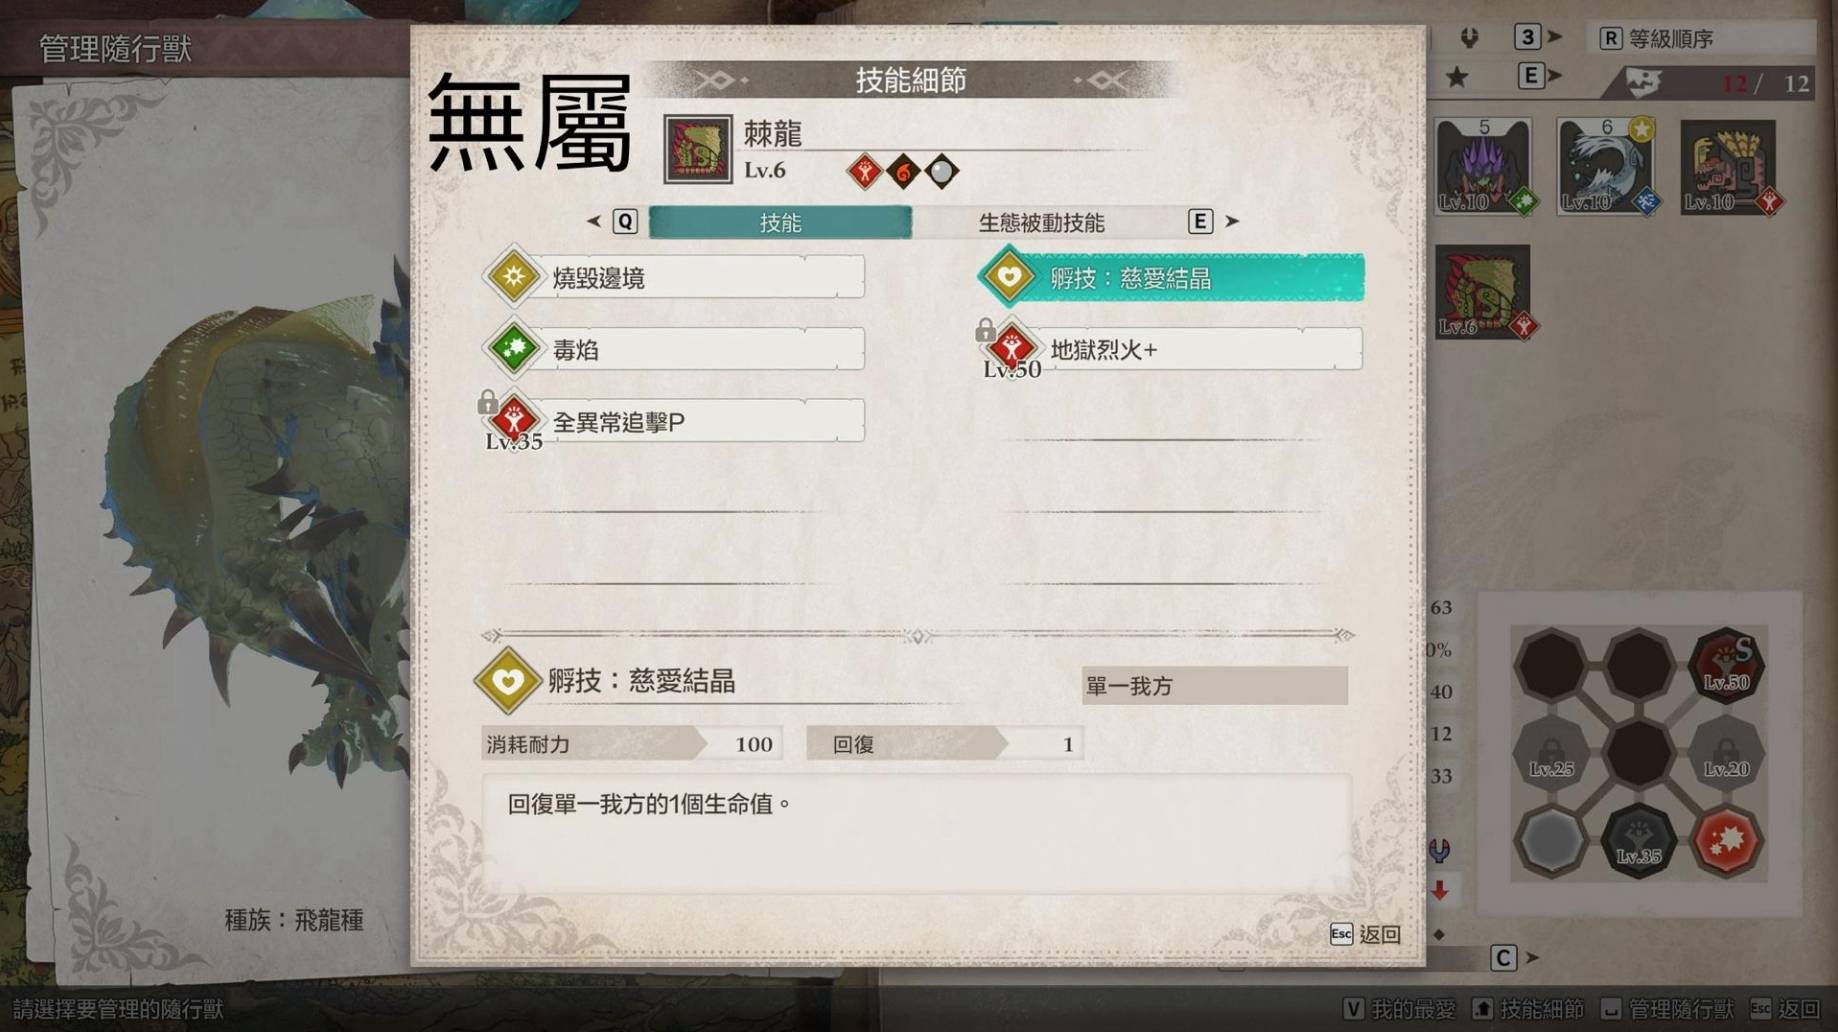Click the Esc 返回 button in dialog
The width and height of the screenshot is (1838, 1032).
pos(1365,934)
